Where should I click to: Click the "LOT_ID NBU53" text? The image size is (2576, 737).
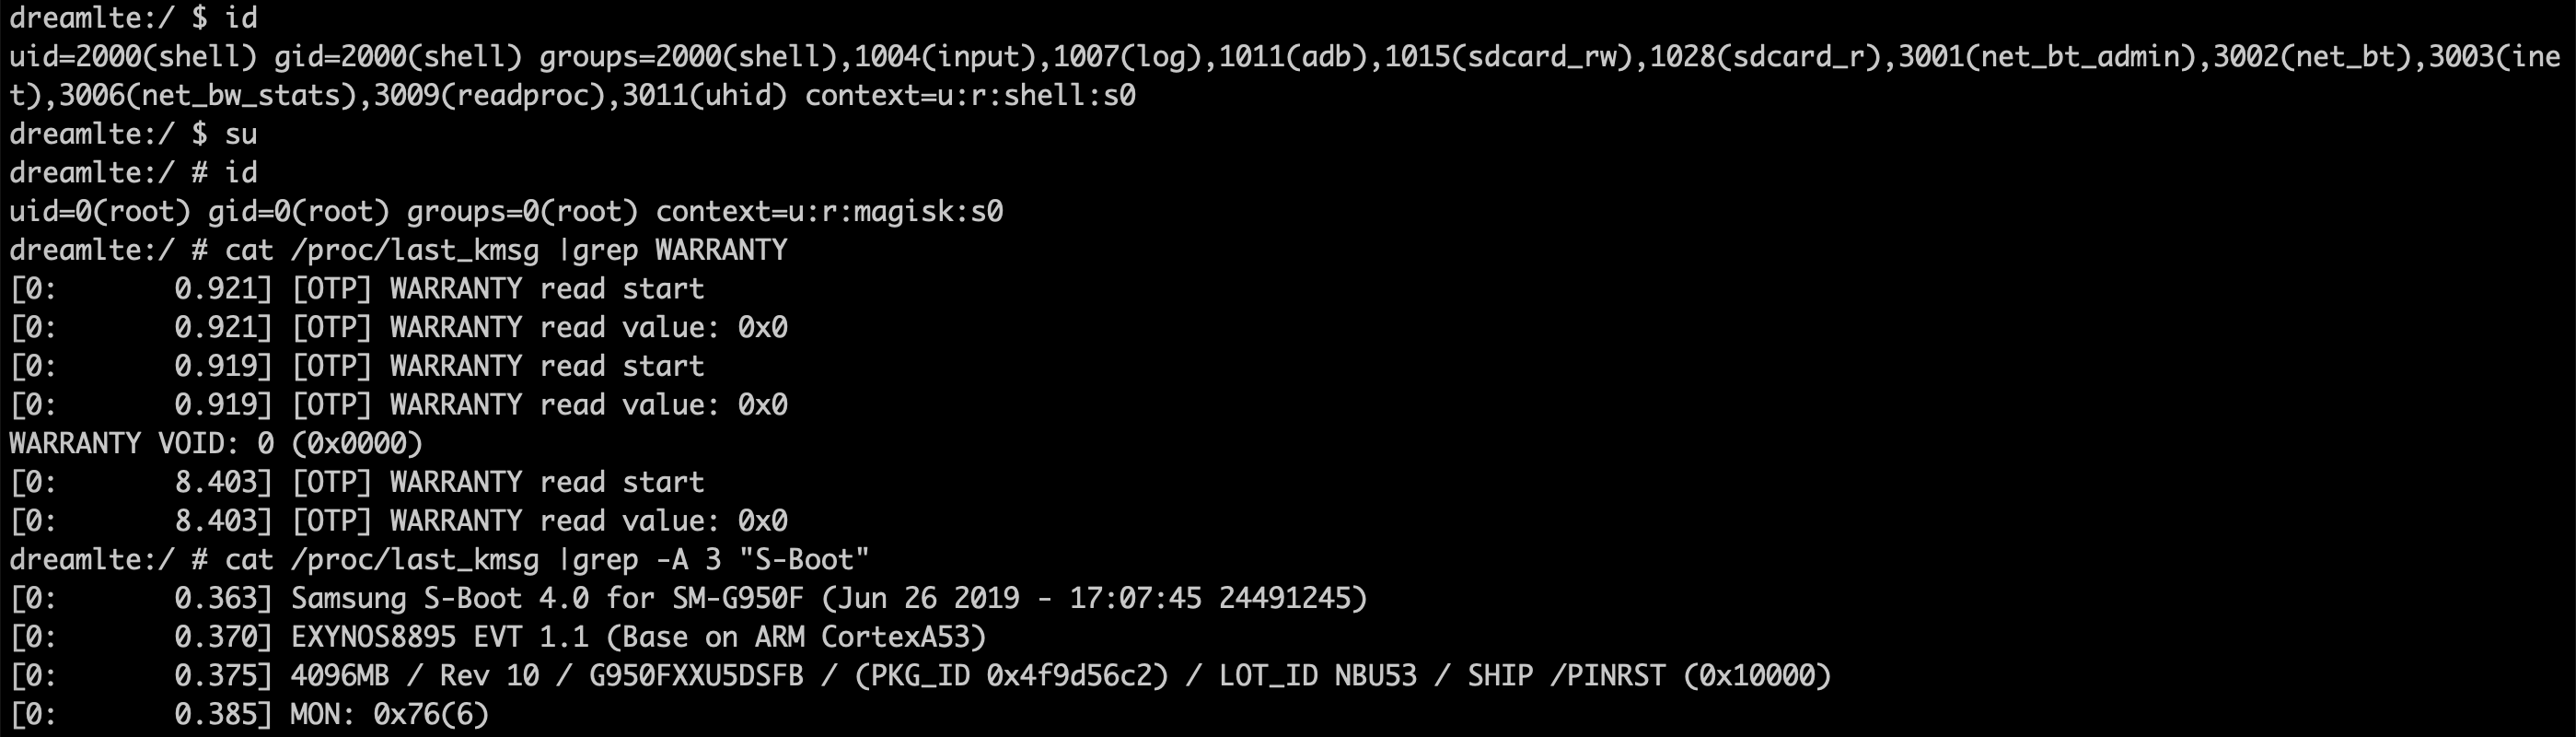click(x=1317, y=676)
